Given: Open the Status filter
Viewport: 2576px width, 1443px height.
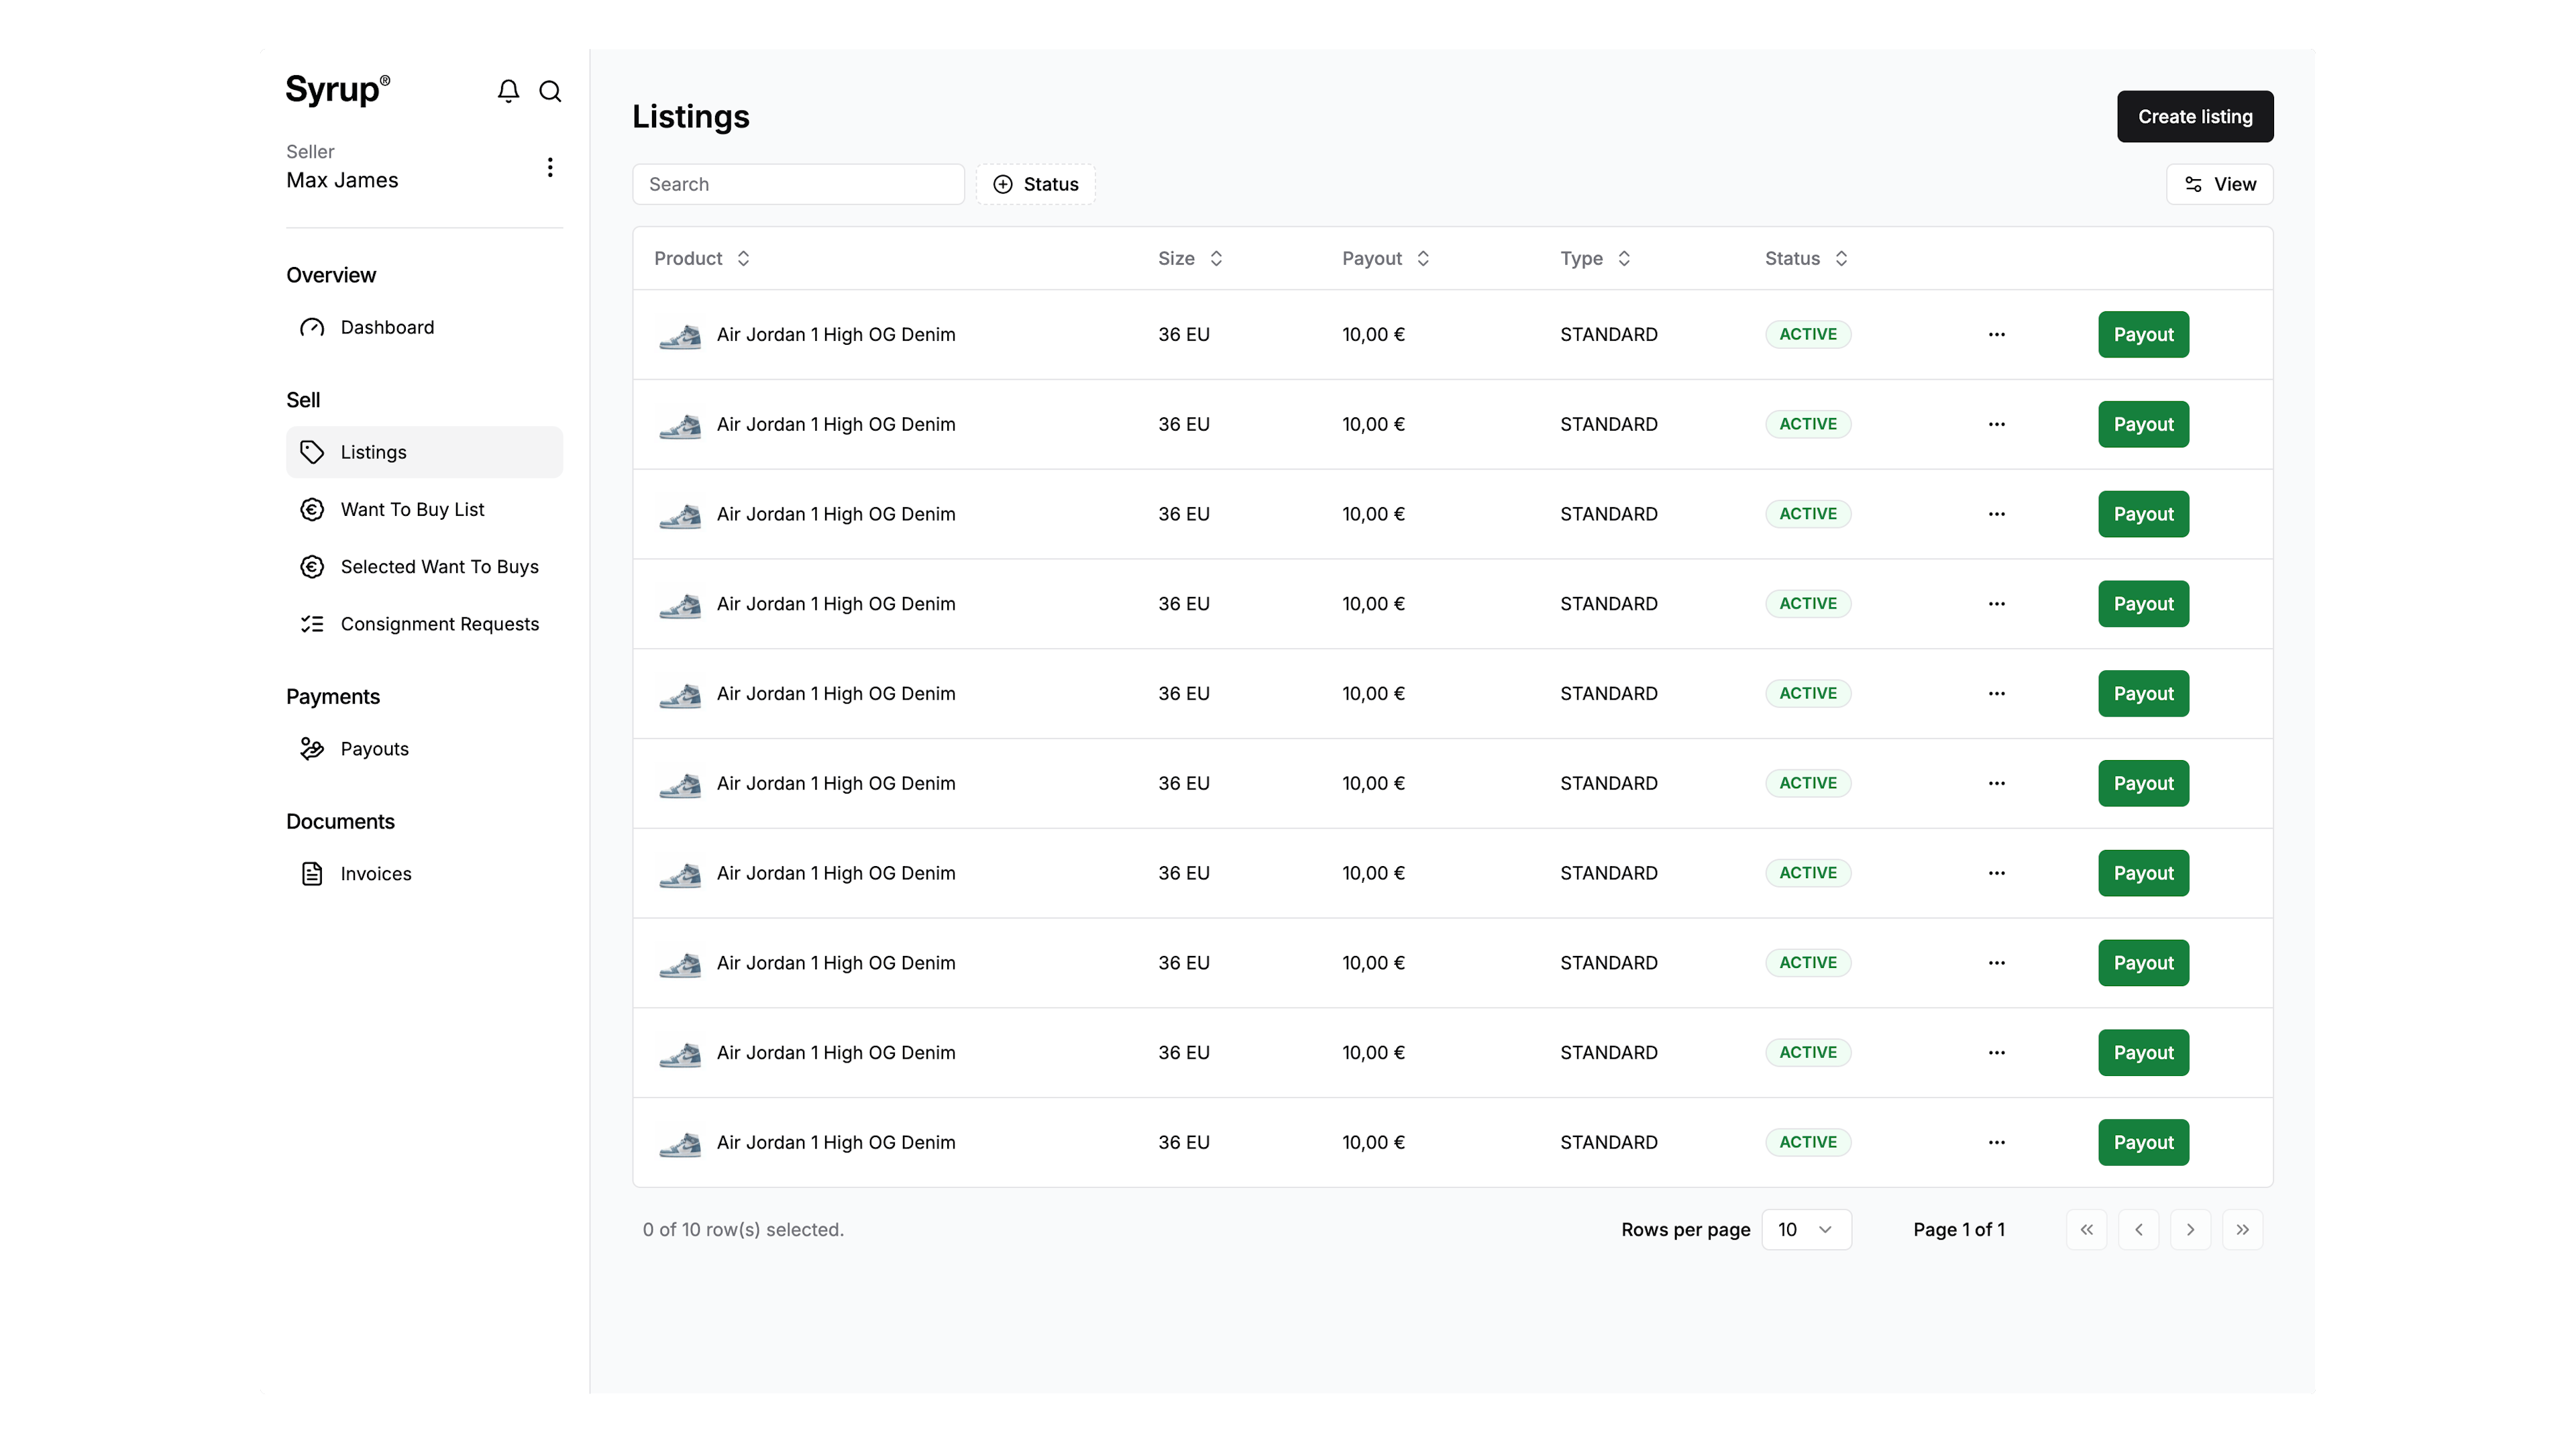Looking at the screenshot, I should click(1035, 184).
